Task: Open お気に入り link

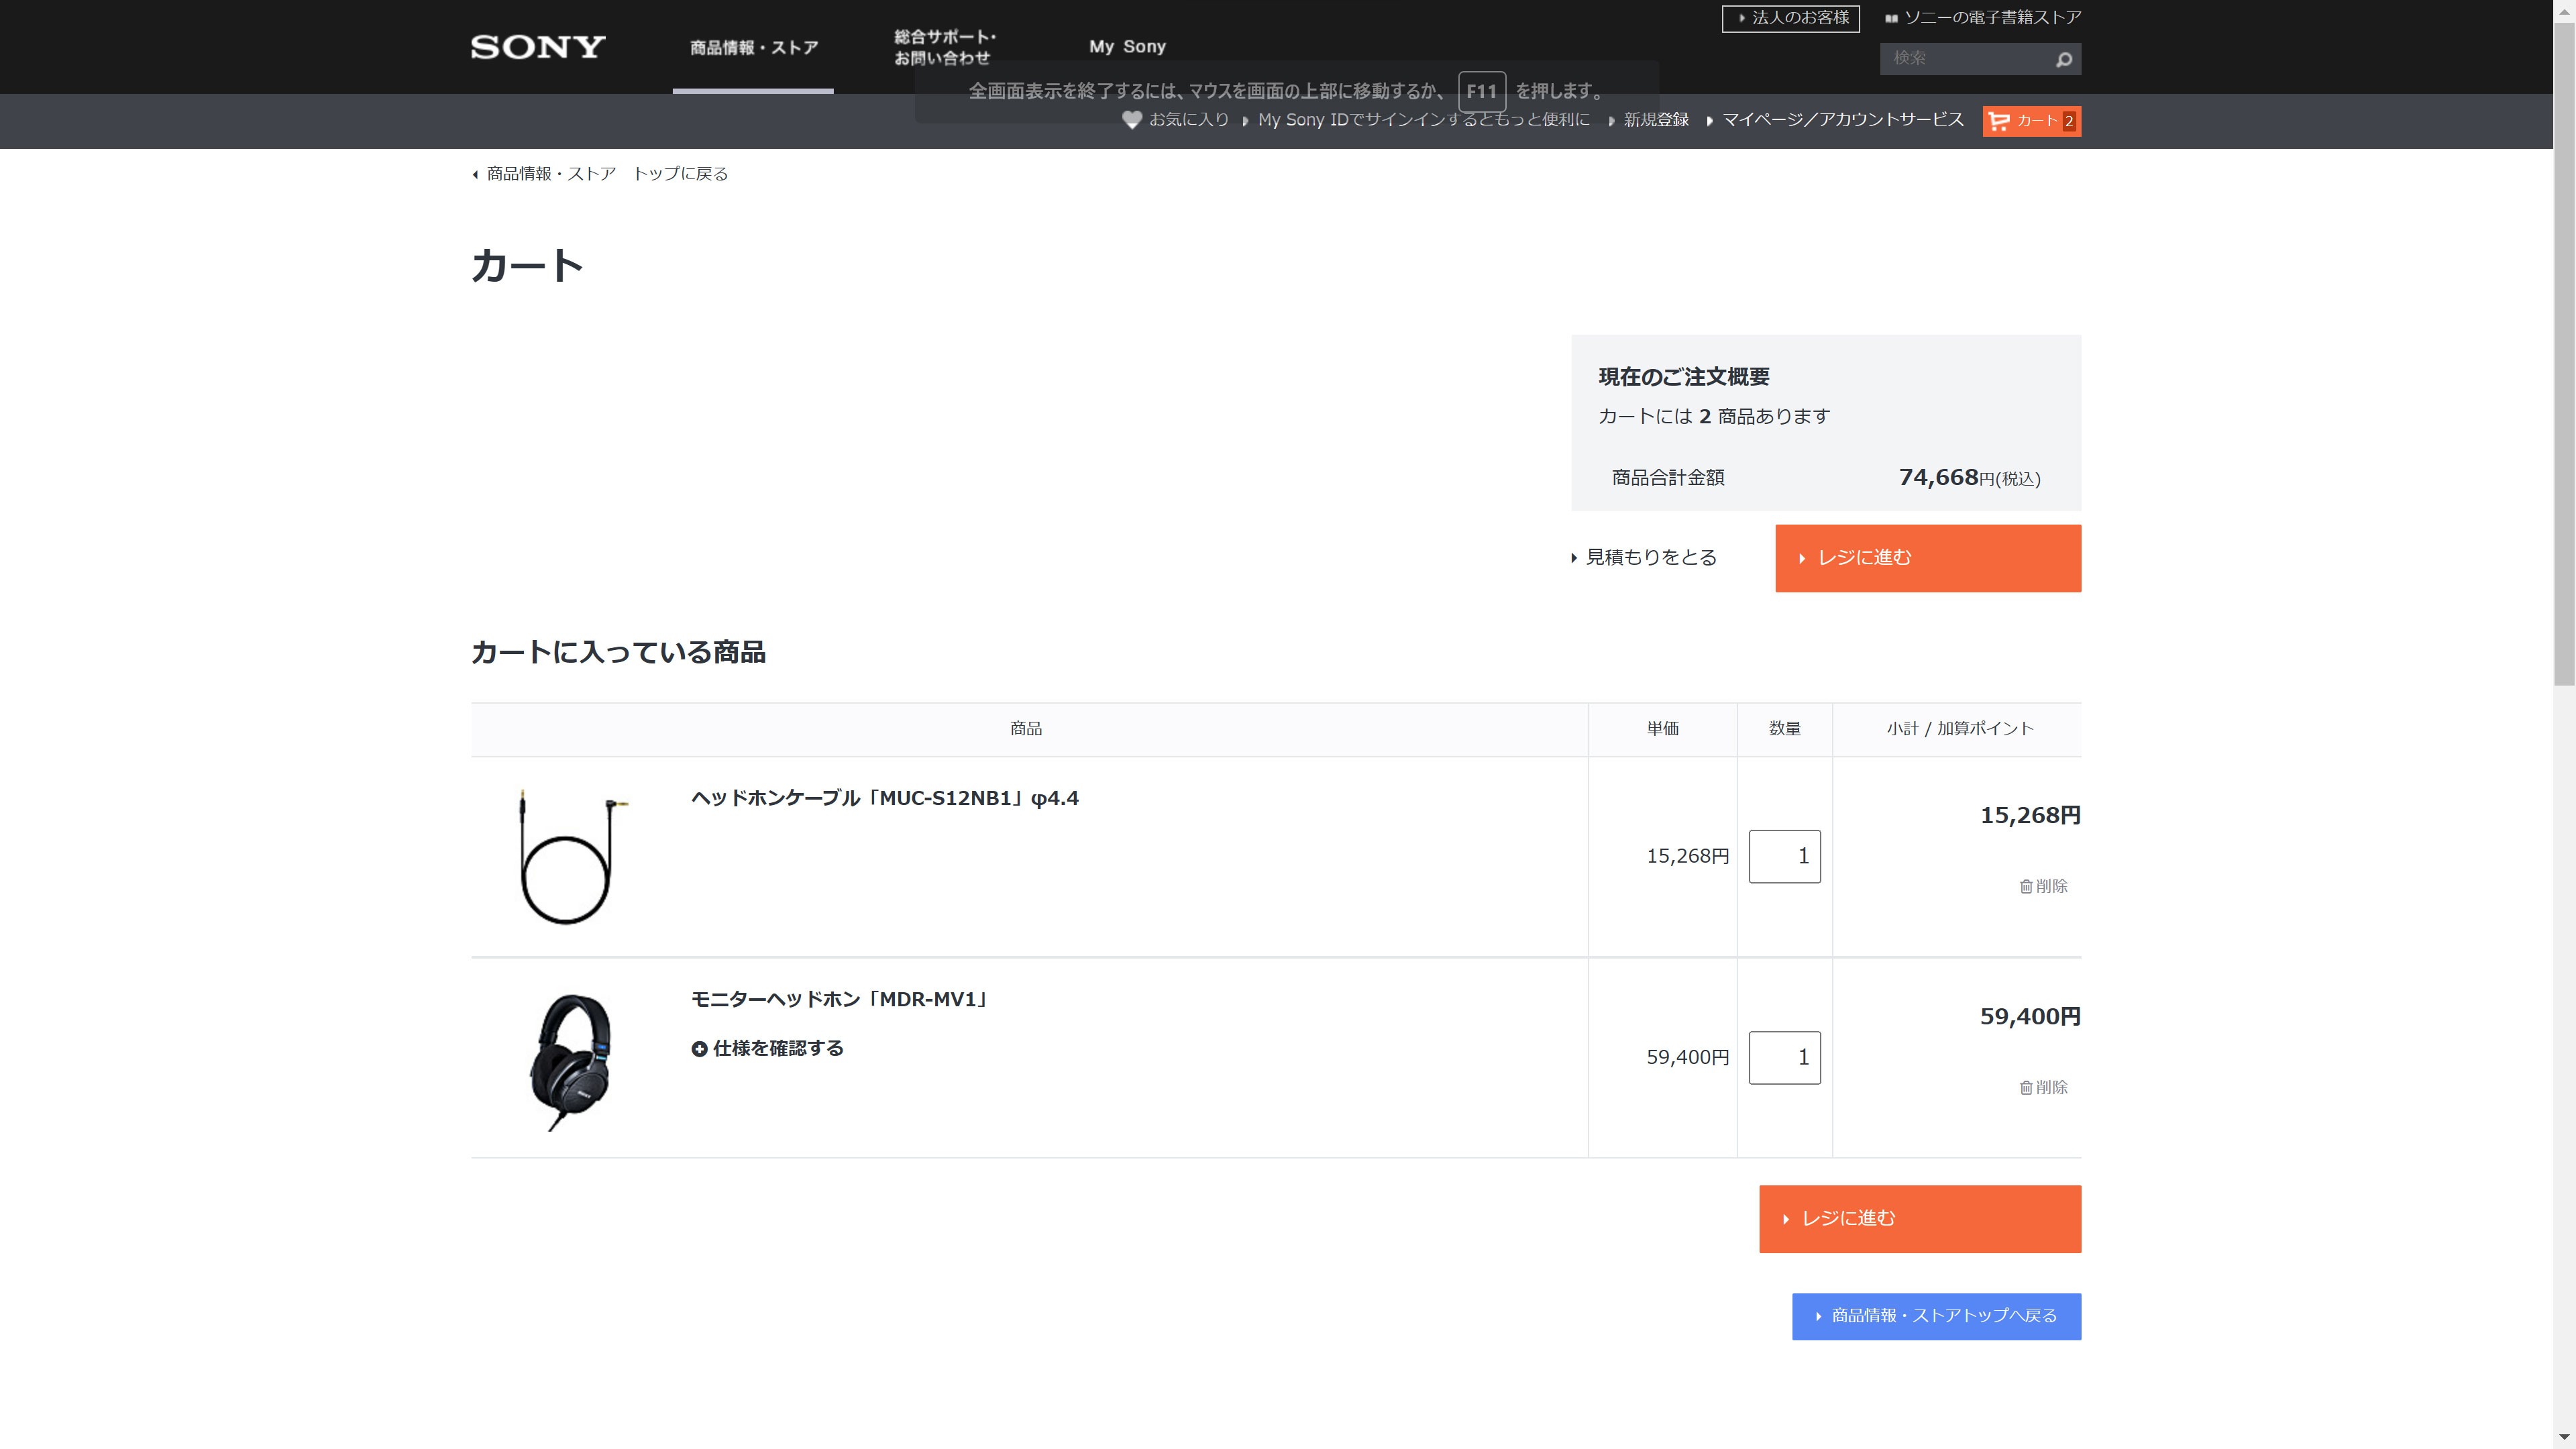Action: pos(1188,120)
